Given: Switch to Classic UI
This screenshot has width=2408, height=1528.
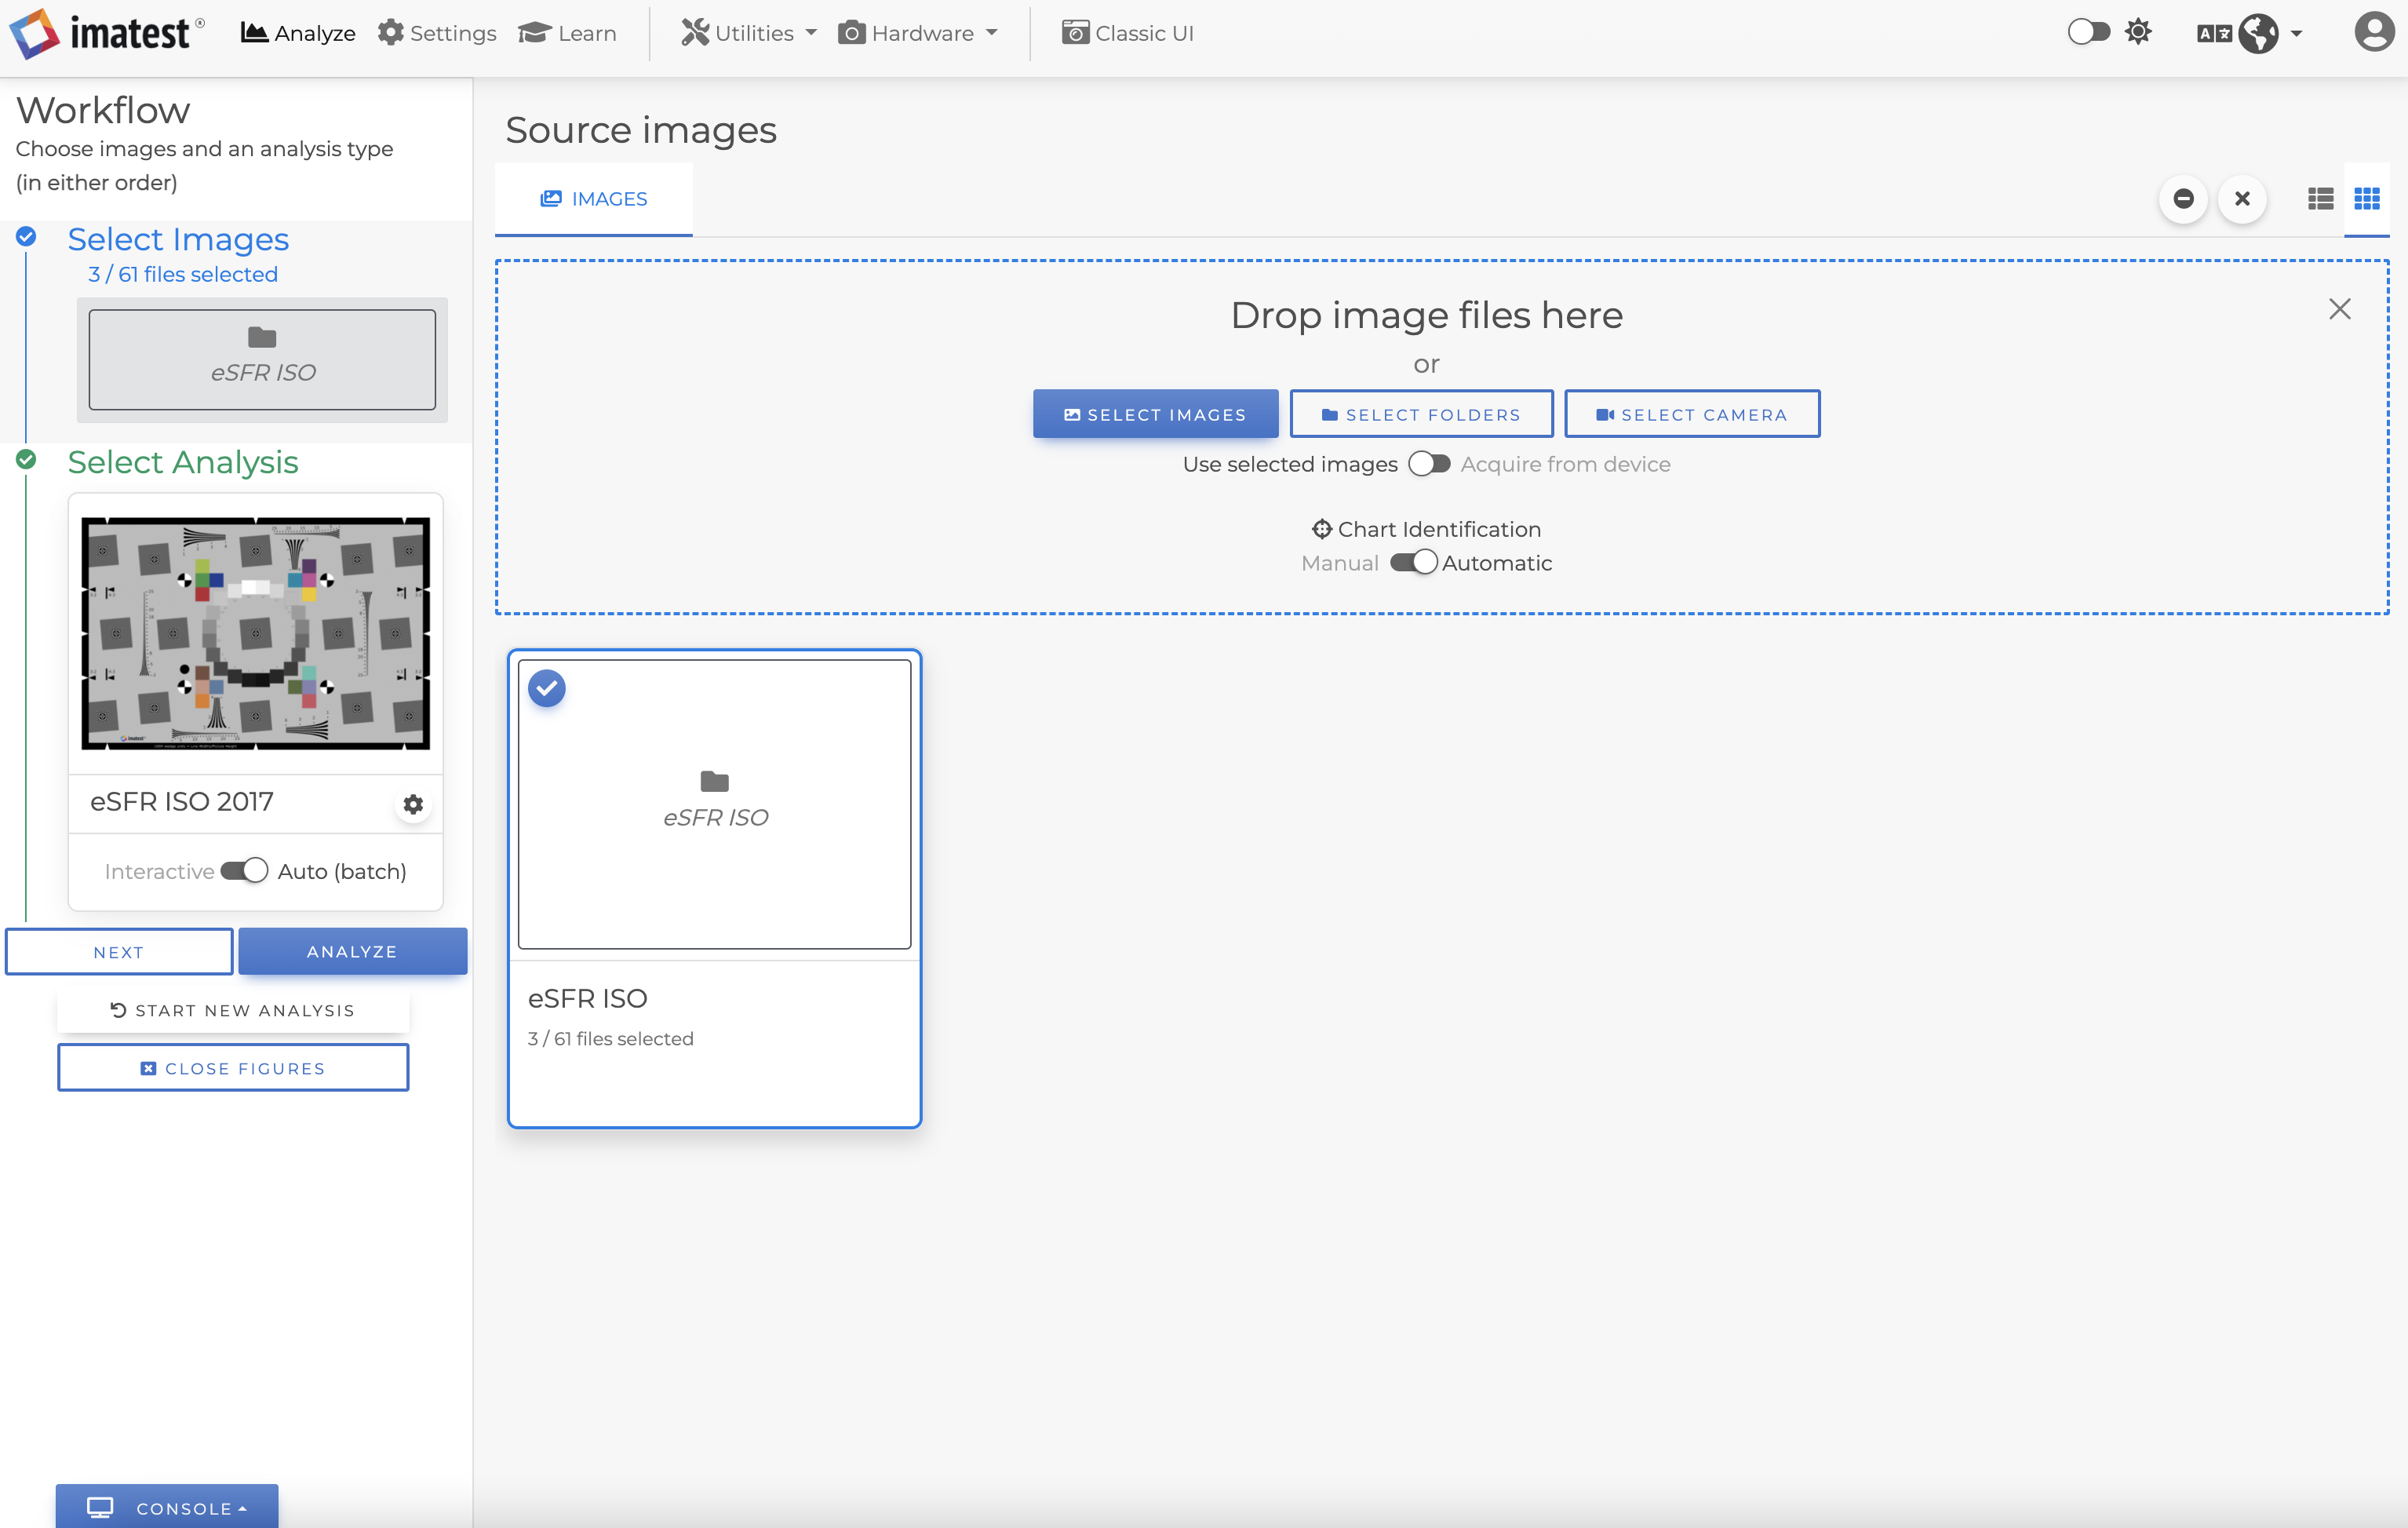Looking at the screenshot, I should pos(1127,33).
